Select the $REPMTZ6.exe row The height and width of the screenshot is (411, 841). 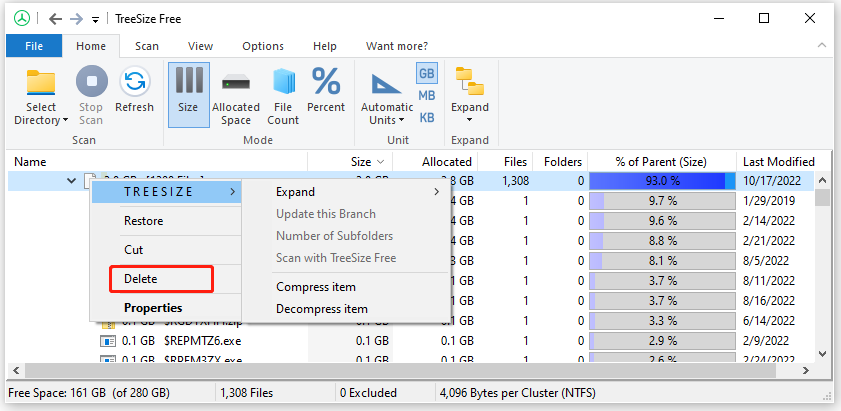[411, 341]
